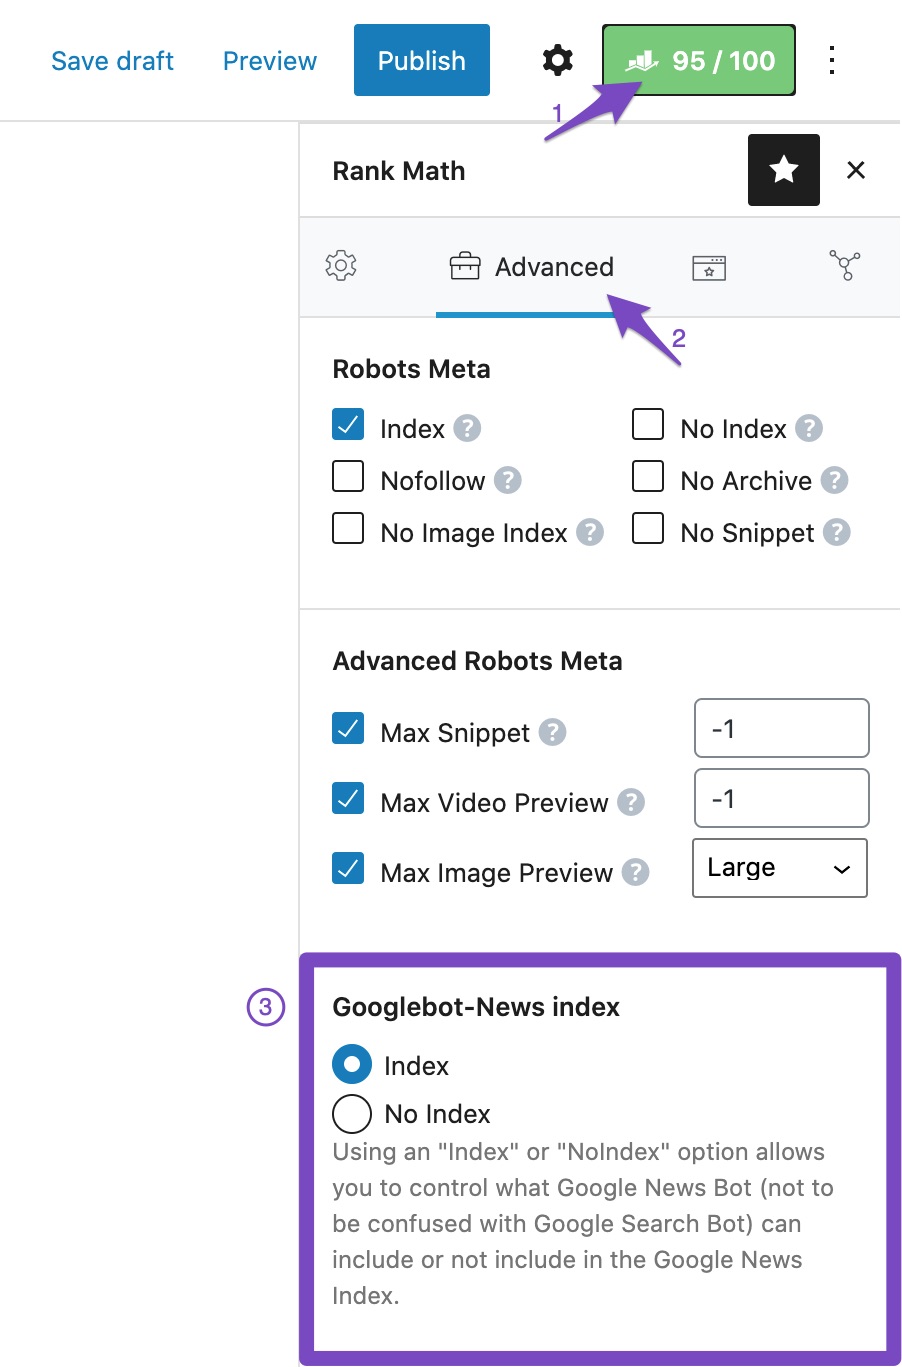Enable the No Archive checkbox
902x1367 pixels.
coord(648,477)
